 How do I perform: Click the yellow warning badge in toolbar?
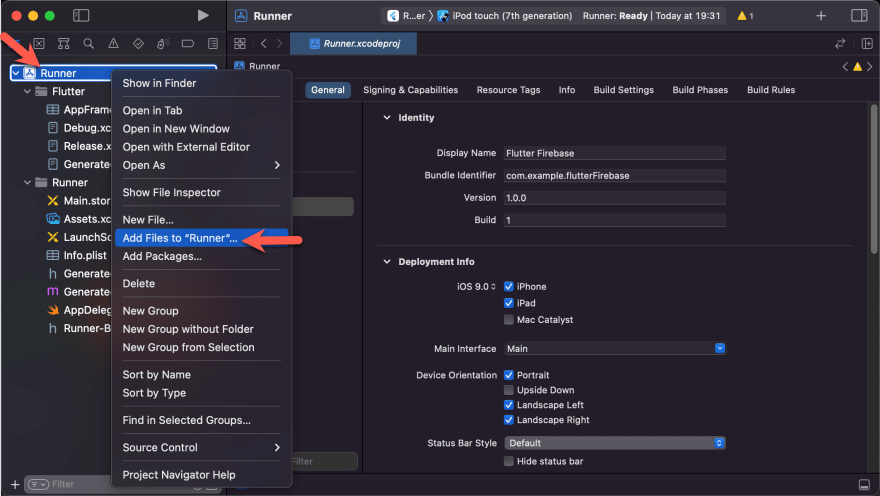[745, 16]
